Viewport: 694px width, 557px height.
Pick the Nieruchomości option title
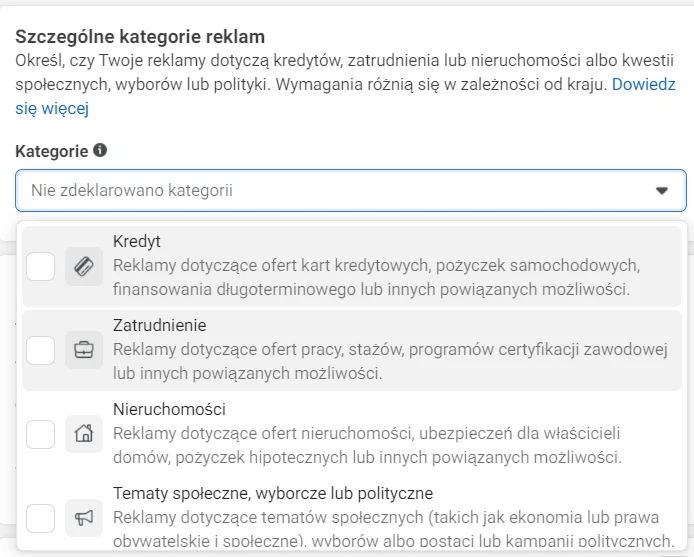coord(169,410)
